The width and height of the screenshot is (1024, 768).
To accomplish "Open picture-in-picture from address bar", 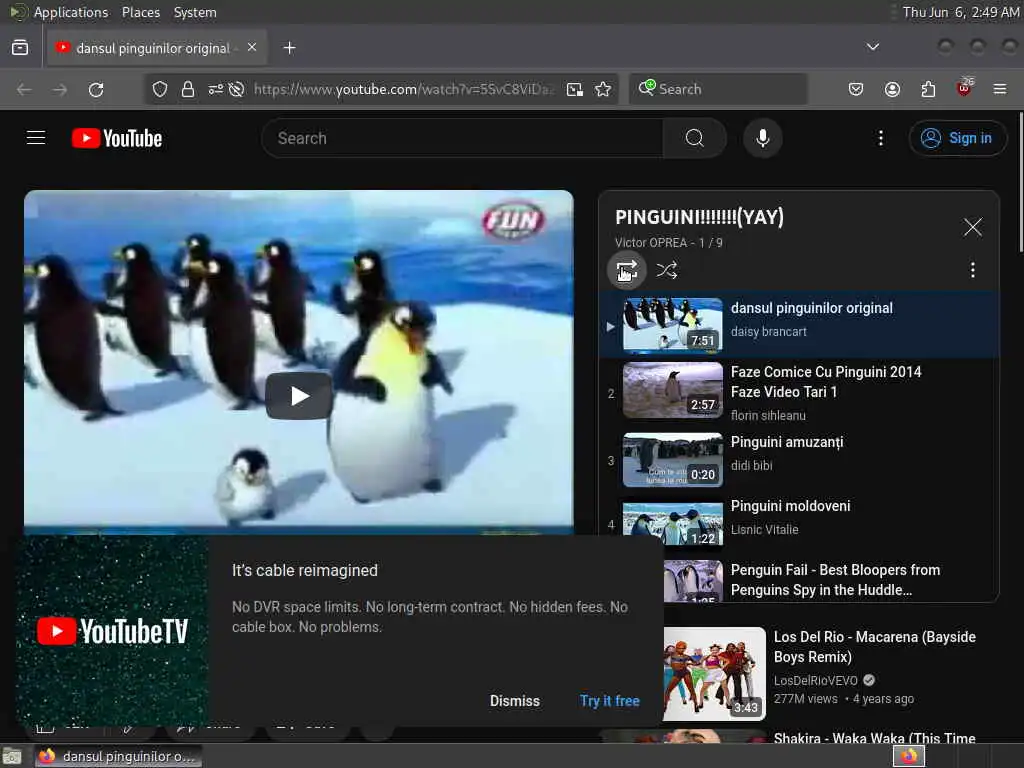I will click(x=575, y=89).
